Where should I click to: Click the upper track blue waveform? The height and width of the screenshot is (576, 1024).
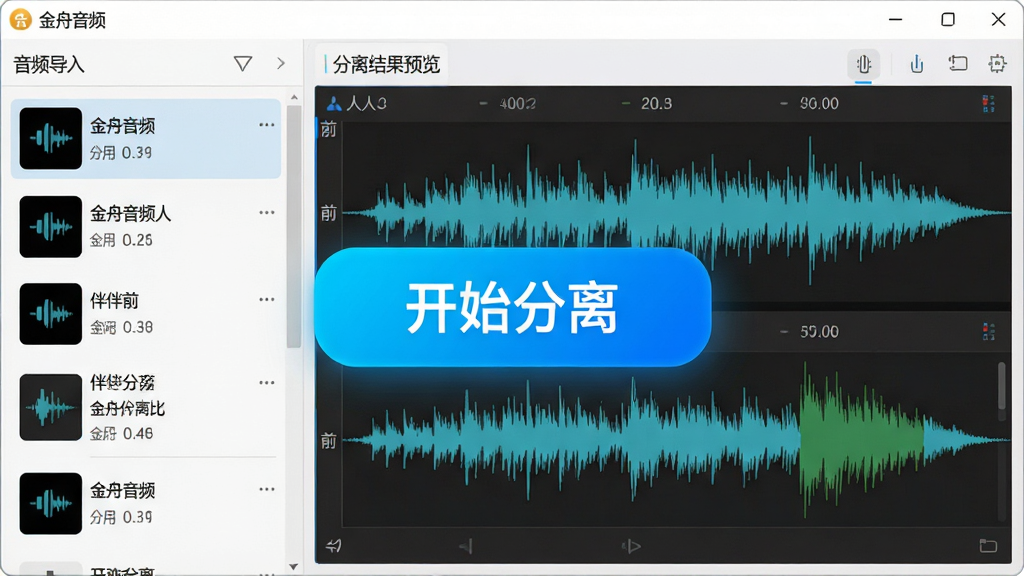point(677,212)
